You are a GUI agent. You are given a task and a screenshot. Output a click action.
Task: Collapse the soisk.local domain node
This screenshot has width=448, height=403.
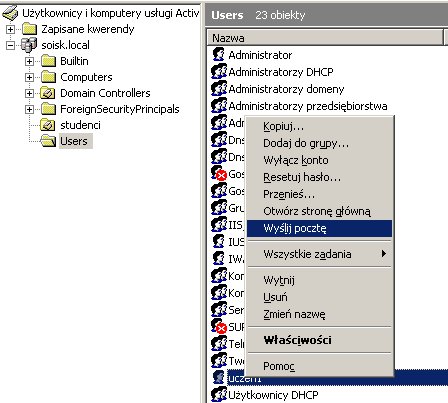click(10, 45)
